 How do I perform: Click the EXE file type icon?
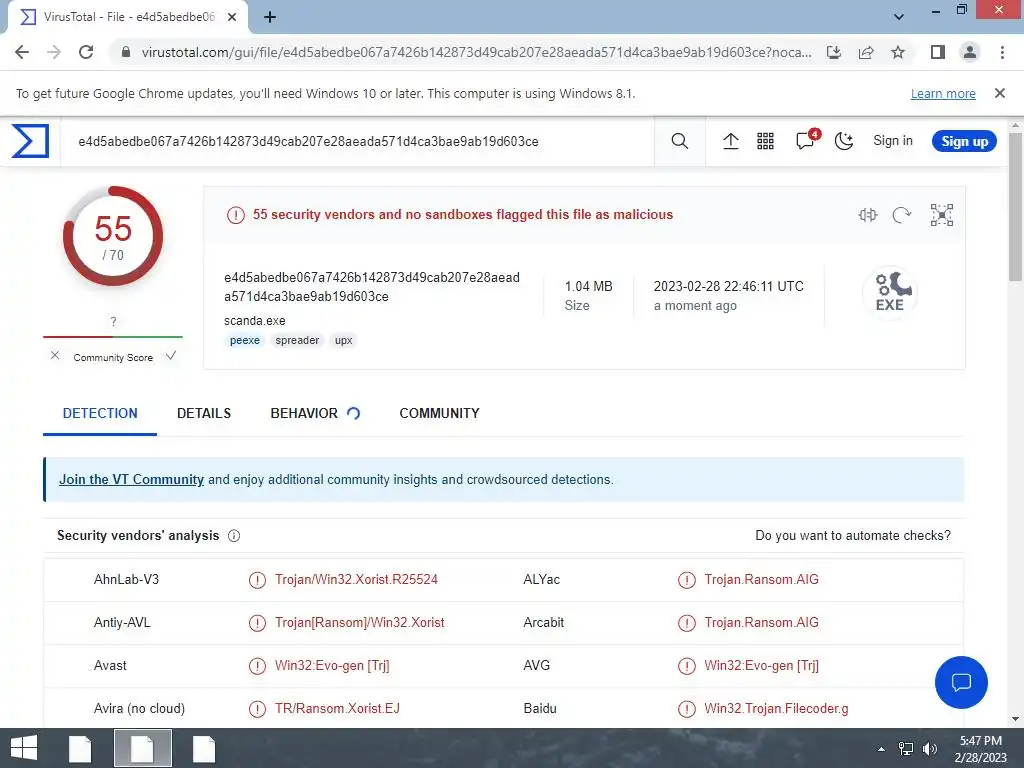point(889,293)
